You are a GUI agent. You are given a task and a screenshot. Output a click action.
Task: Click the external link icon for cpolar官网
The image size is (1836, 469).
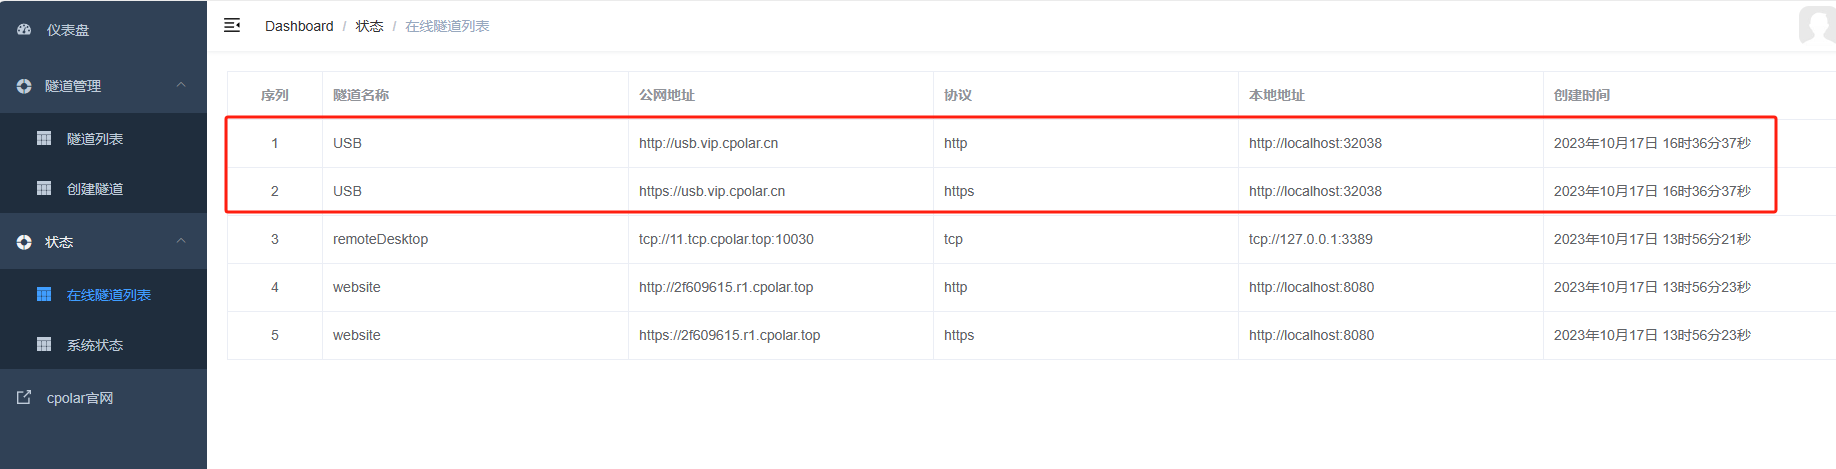[x=24, y=397]
